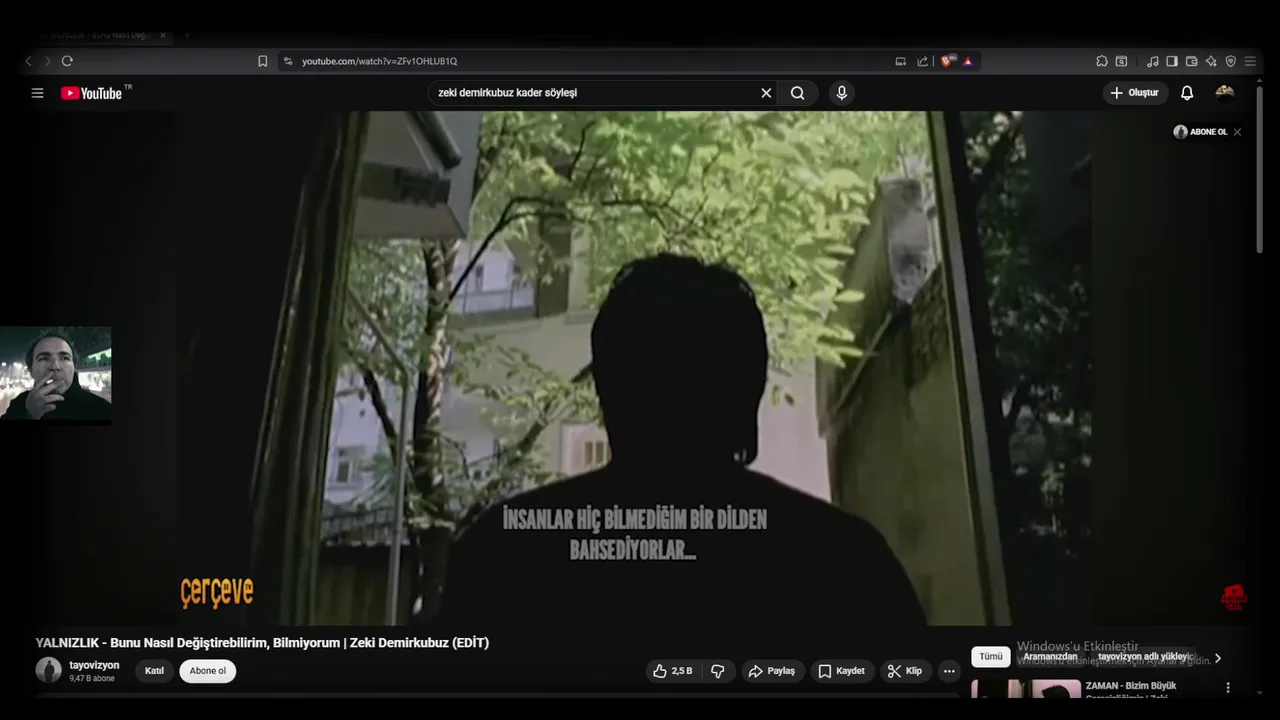Open Brave Shields lion icon
1280x720 pixels.
pyautogui.click(x=948, y=61)
